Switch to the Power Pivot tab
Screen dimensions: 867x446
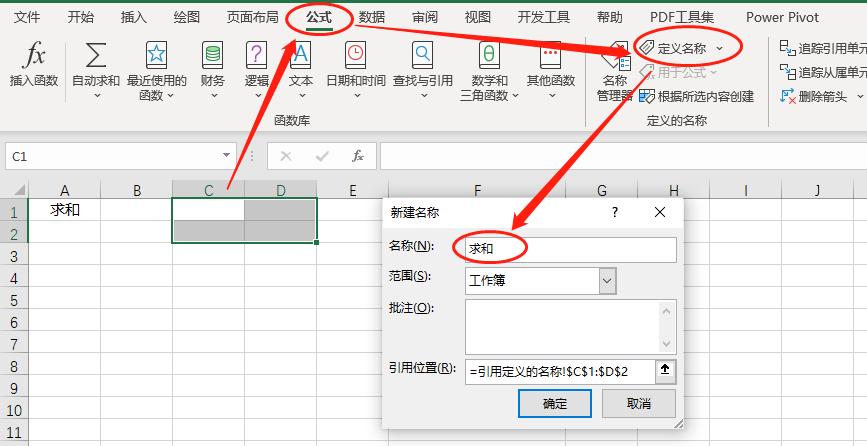[782, 17]
